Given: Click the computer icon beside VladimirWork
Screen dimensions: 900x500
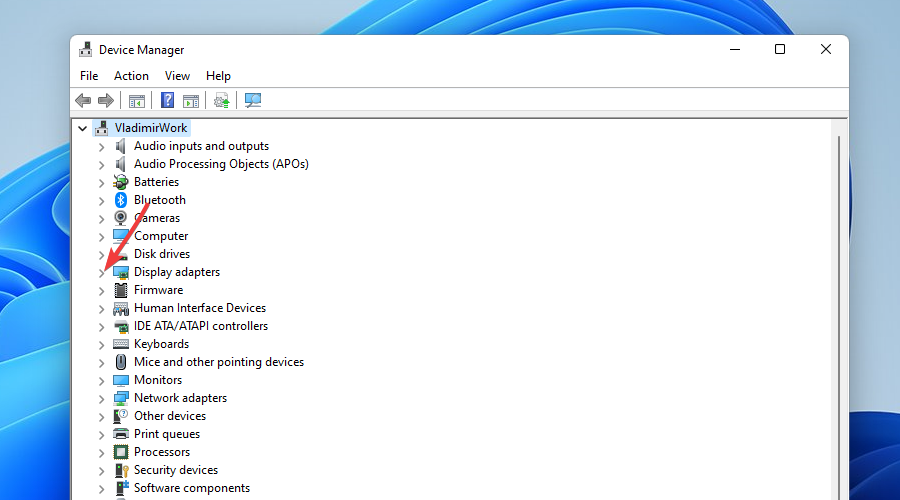Looking at the screenshot, I should [x=102, y=127].
